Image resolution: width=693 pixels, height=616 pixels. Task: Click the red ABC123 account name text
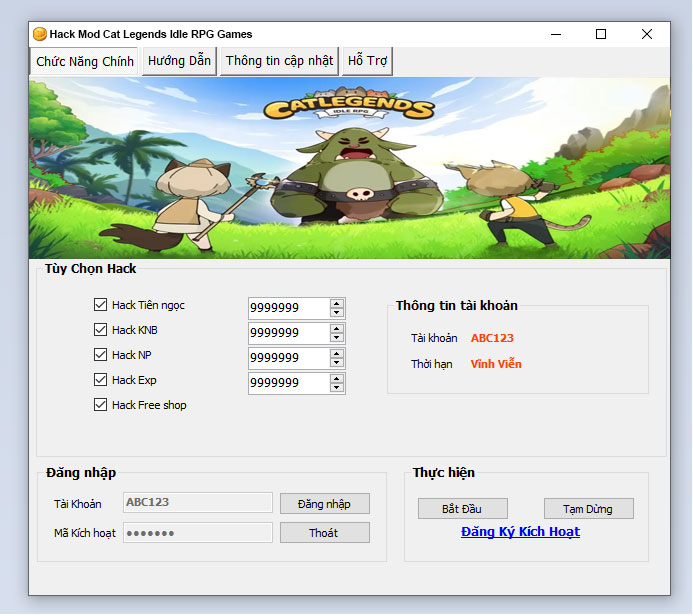pos(492,338)
